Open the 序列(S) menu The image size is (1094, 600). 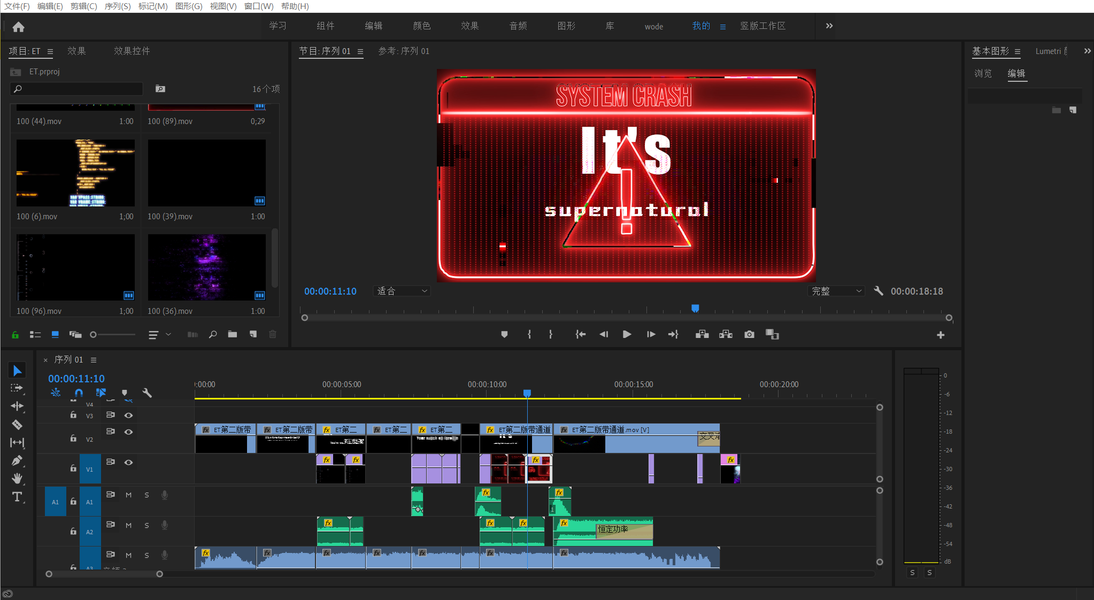[x=117, y=6]
